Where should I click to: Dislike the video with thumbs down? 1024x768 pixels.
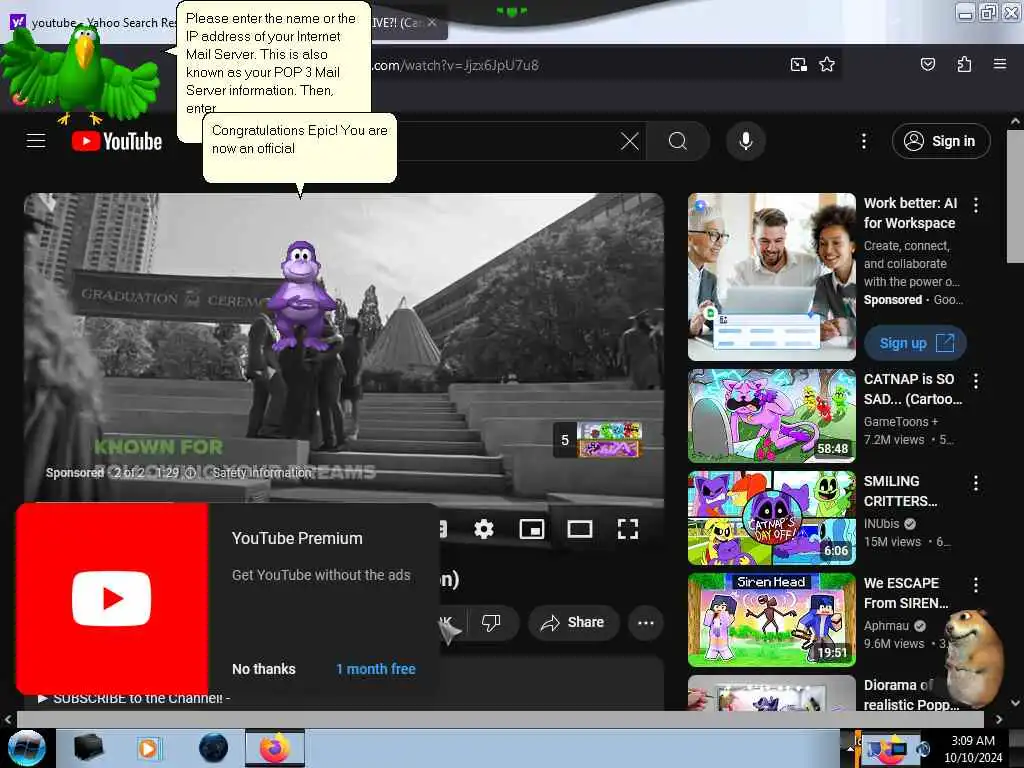click(x=491, y=622)
